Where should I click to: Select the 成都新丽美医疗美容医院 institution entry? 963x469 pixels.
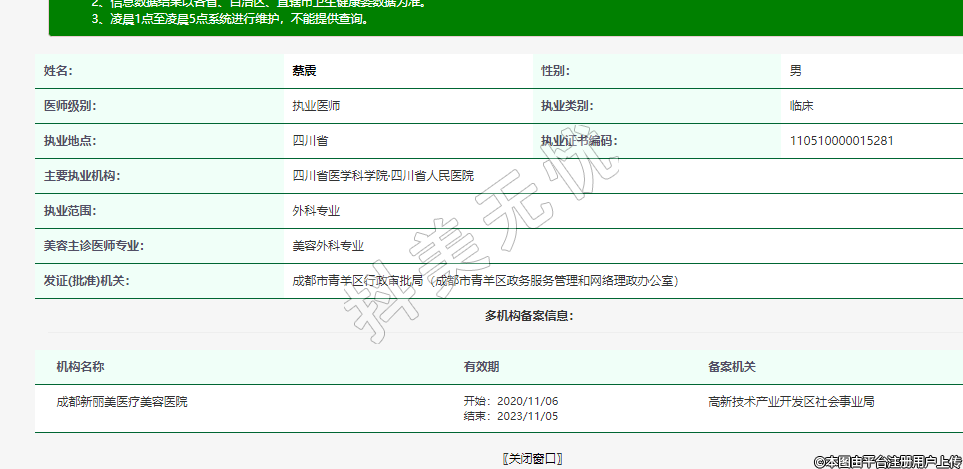(x=122, y=402)
